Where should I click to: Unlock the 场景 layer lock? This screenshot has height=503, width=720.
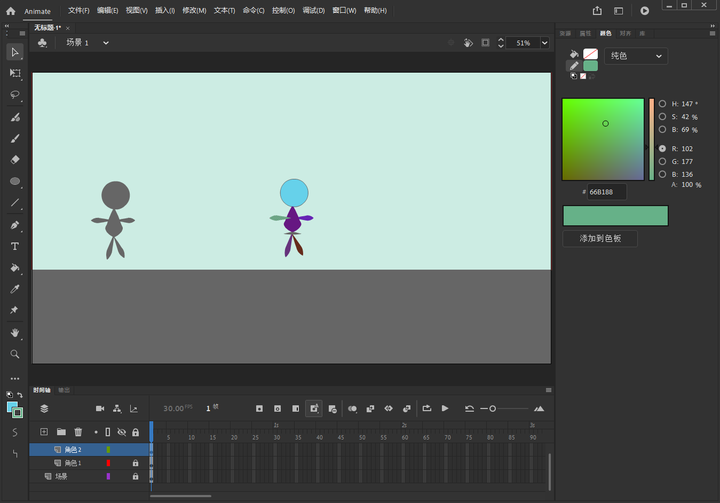click(x=135, y=476)
